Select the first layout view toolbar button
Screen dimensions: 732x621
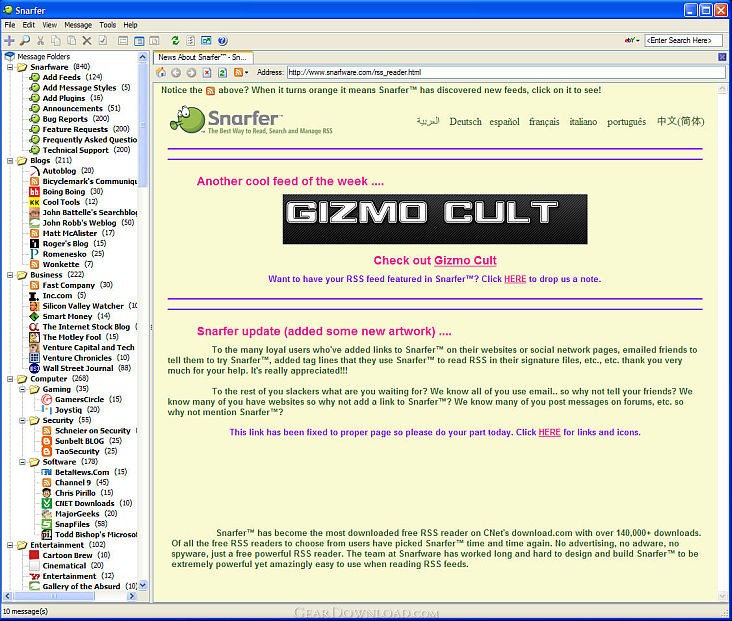coord(123,41)
